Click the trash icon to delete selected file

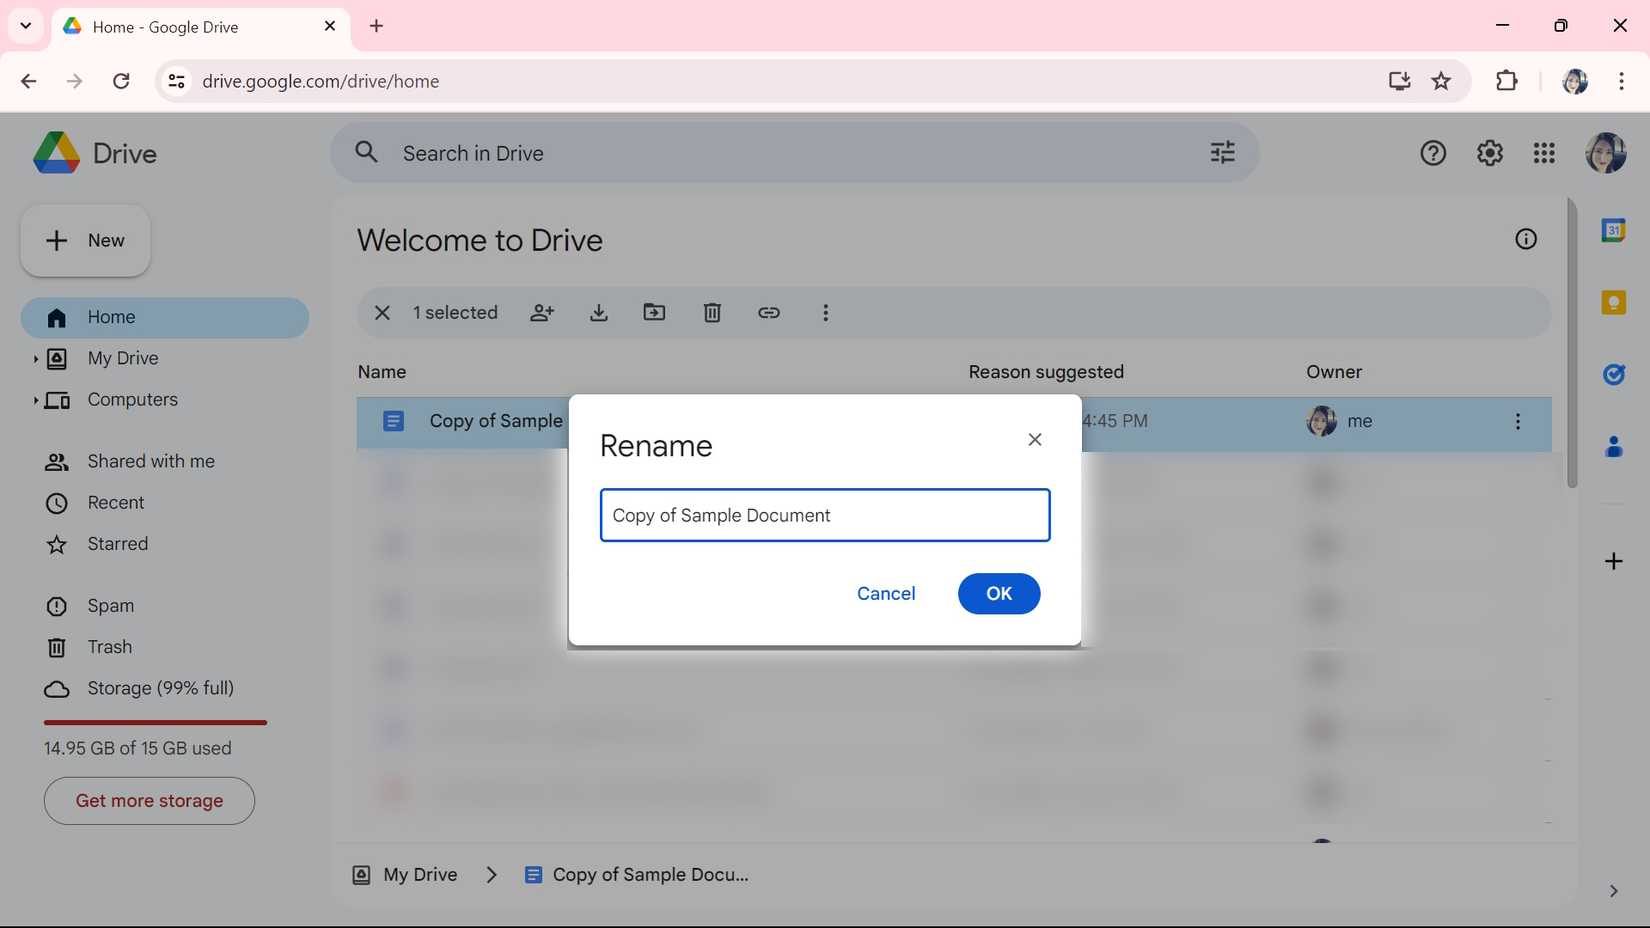pyautogui.click(x=711, y=313)
